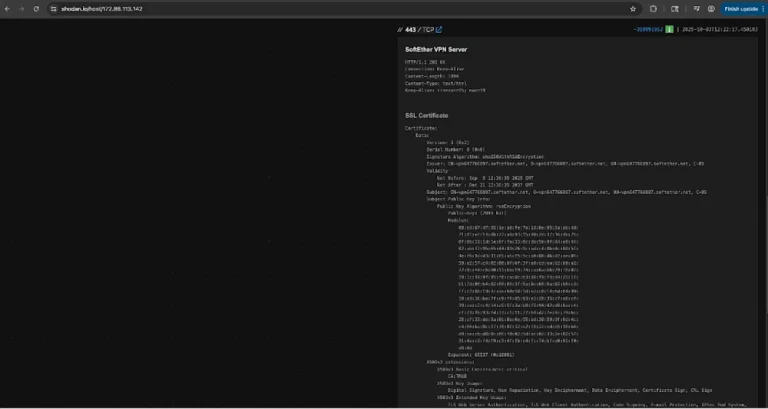The width and height of the screenshot is (768, 409).
Task: Click the Not Before validity date
Action: click(x=485, y=178)
